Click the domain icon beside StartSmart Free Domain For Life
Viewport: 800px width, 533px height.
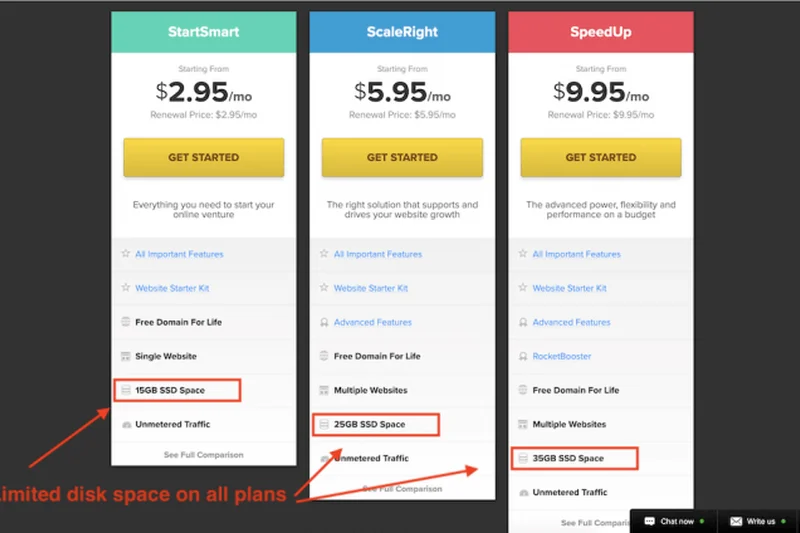click(x=126, y=322)
